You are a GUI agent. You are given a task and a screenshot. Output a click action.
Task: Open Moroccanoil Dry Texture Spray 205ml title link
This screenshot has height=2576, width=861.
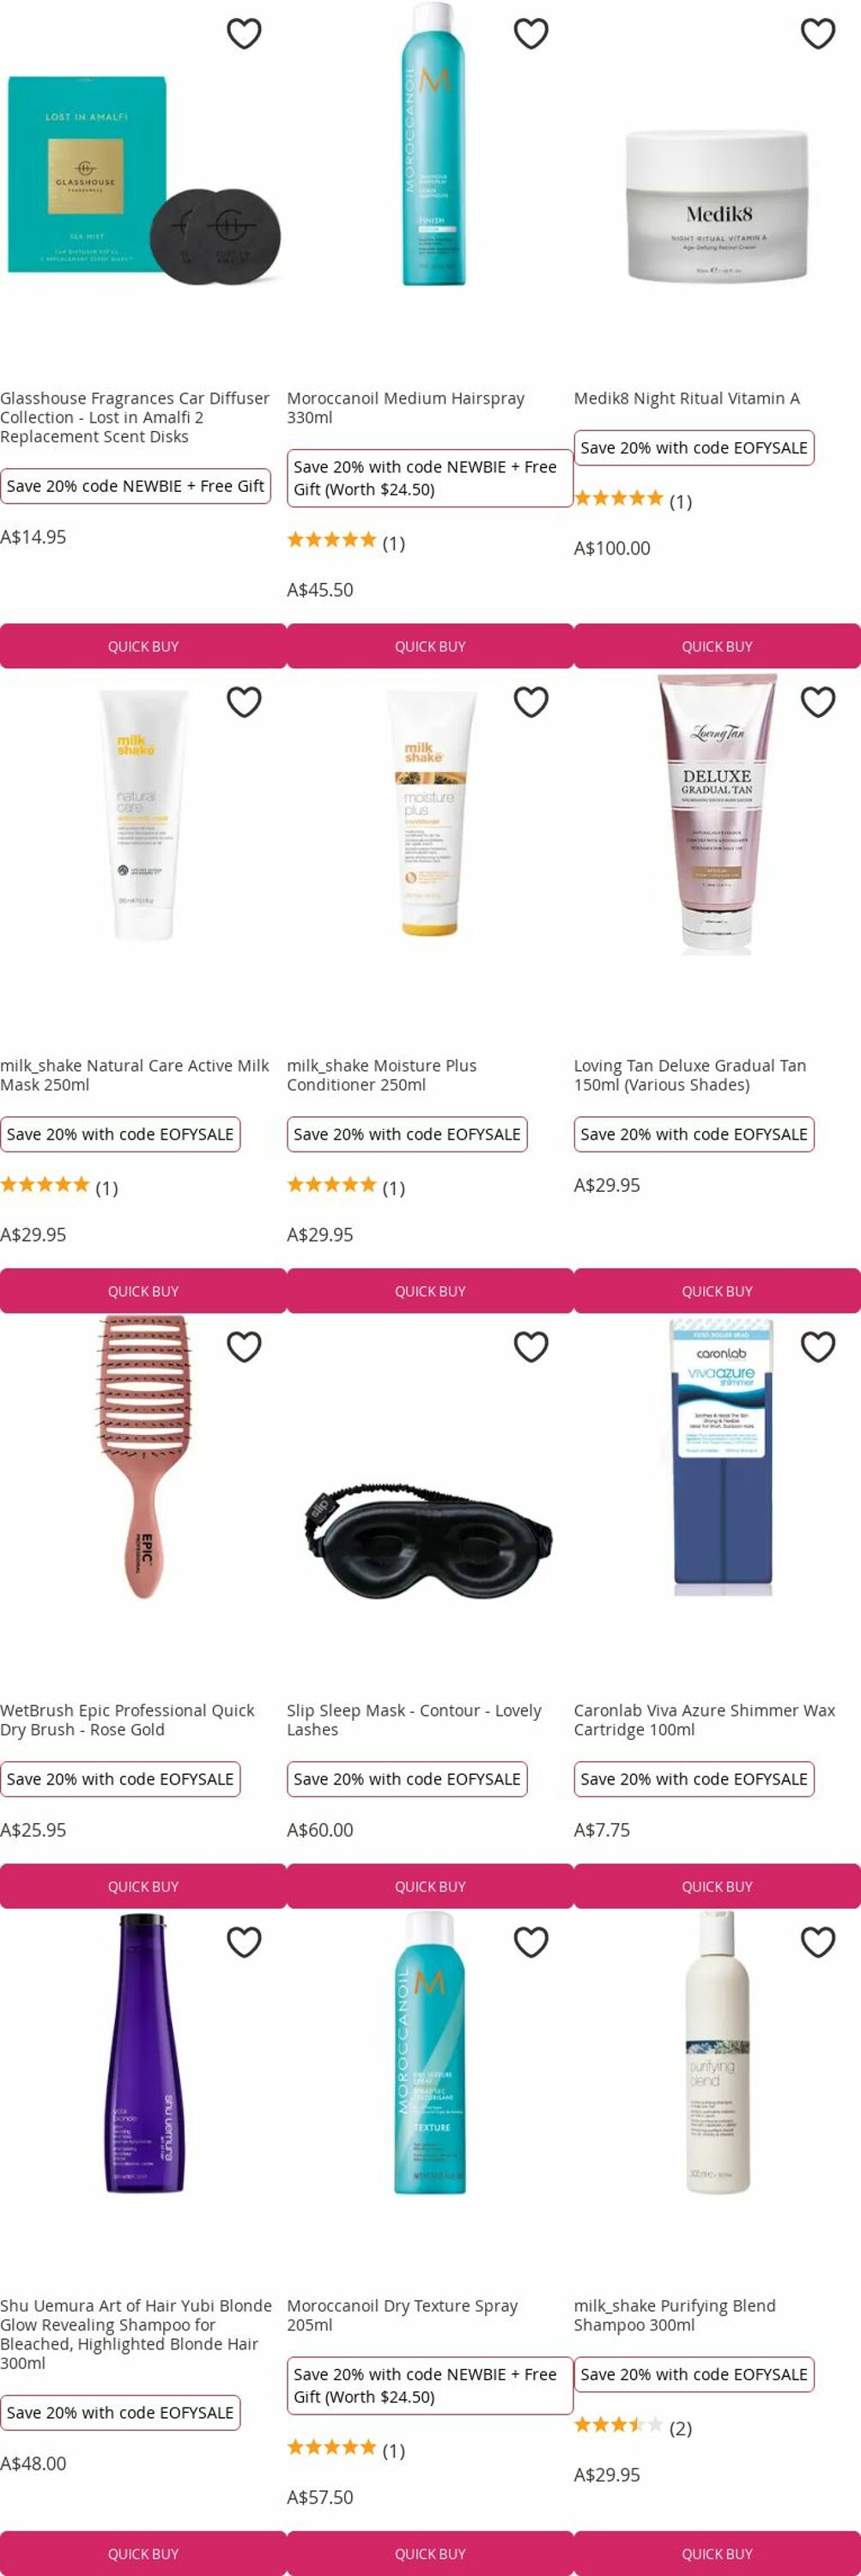[x=402, y=2315]
